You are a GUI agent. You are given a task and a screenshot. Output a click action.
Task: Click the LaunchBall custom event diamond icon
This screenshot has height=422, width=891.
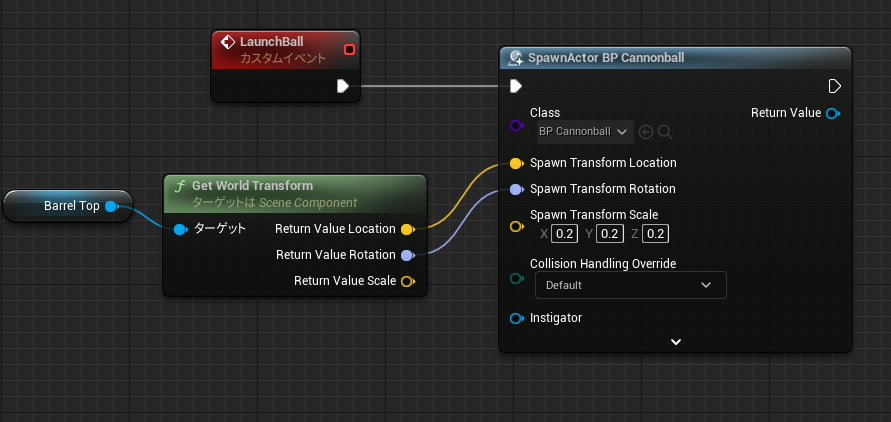pos(227,42)
